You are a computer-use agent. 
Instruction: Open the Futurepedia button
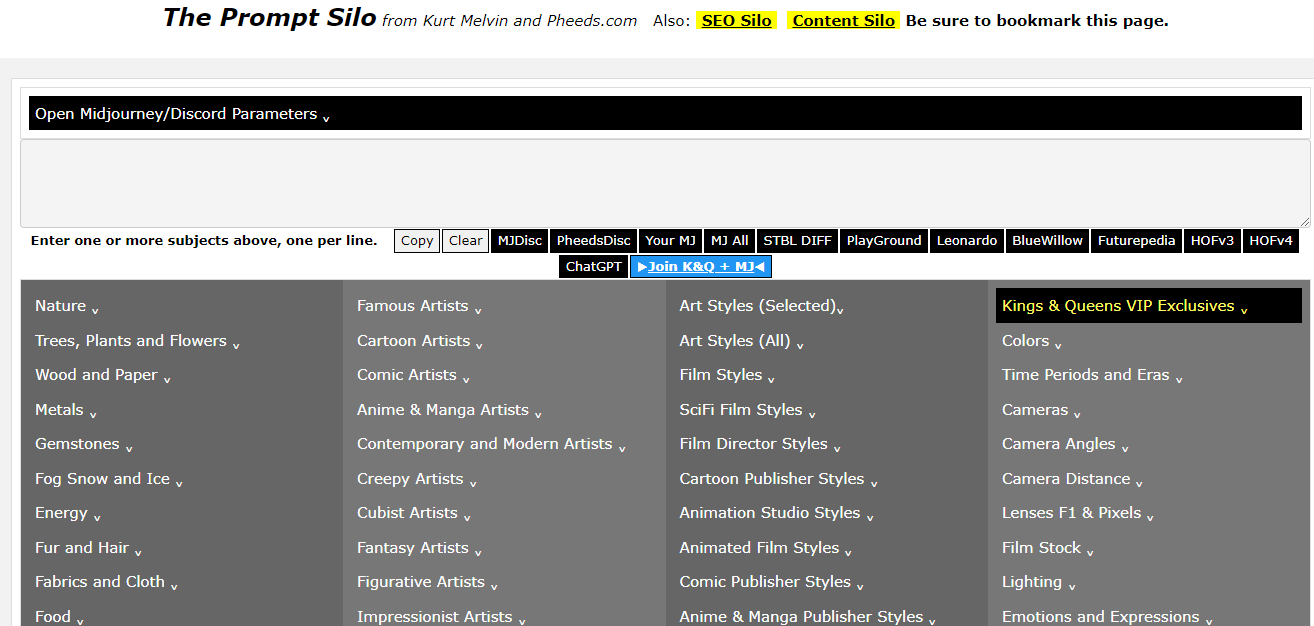[1137, 240]
